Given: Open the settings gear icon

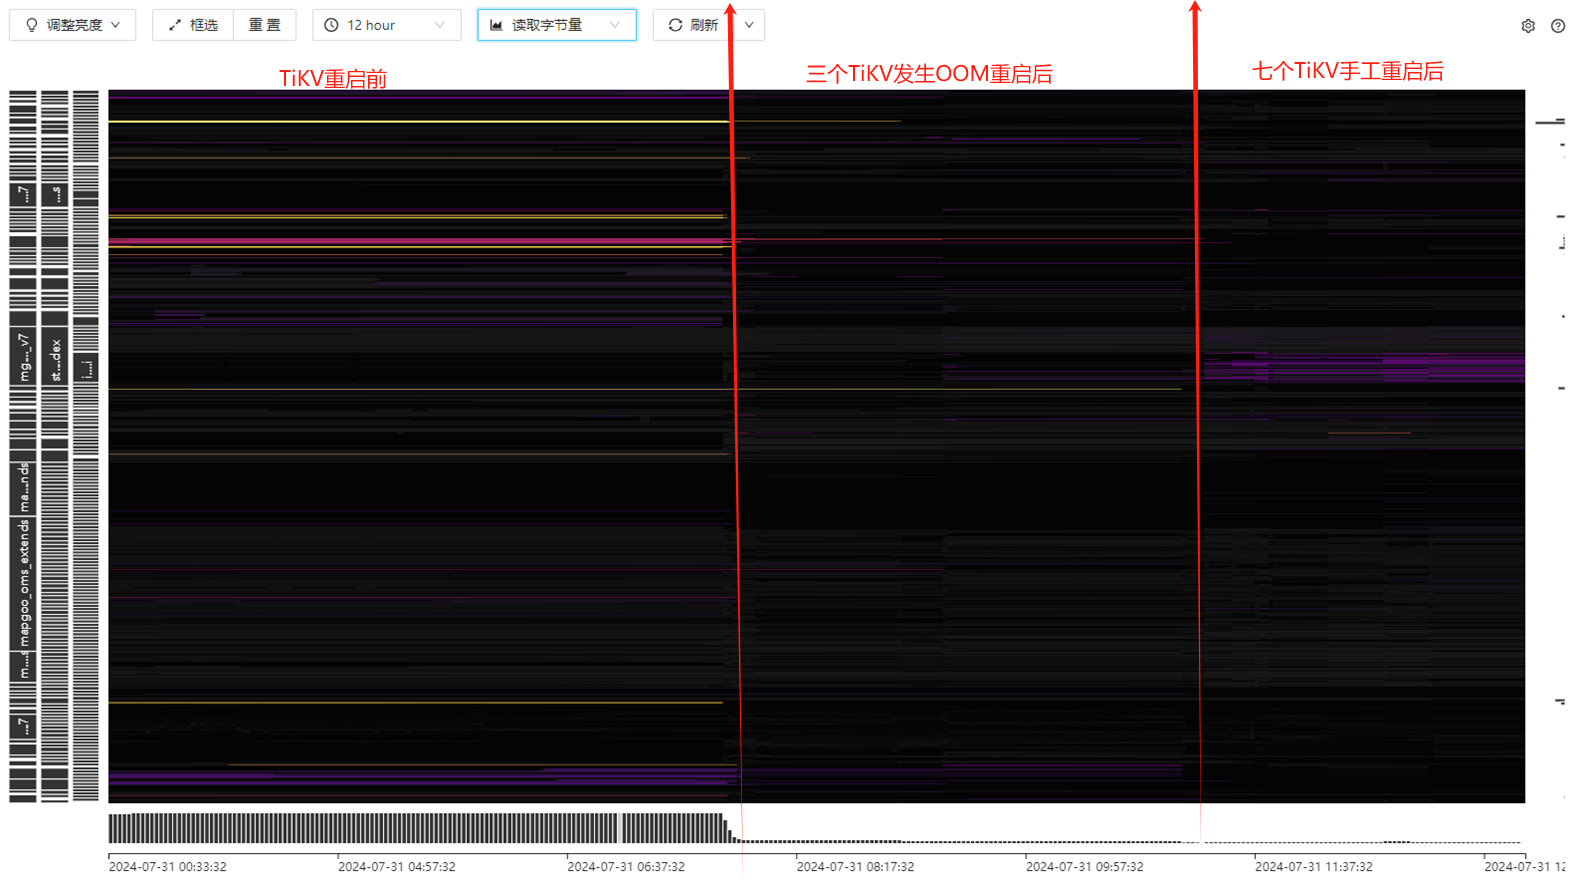Looking at the screenshot, I should [1528, 26].
